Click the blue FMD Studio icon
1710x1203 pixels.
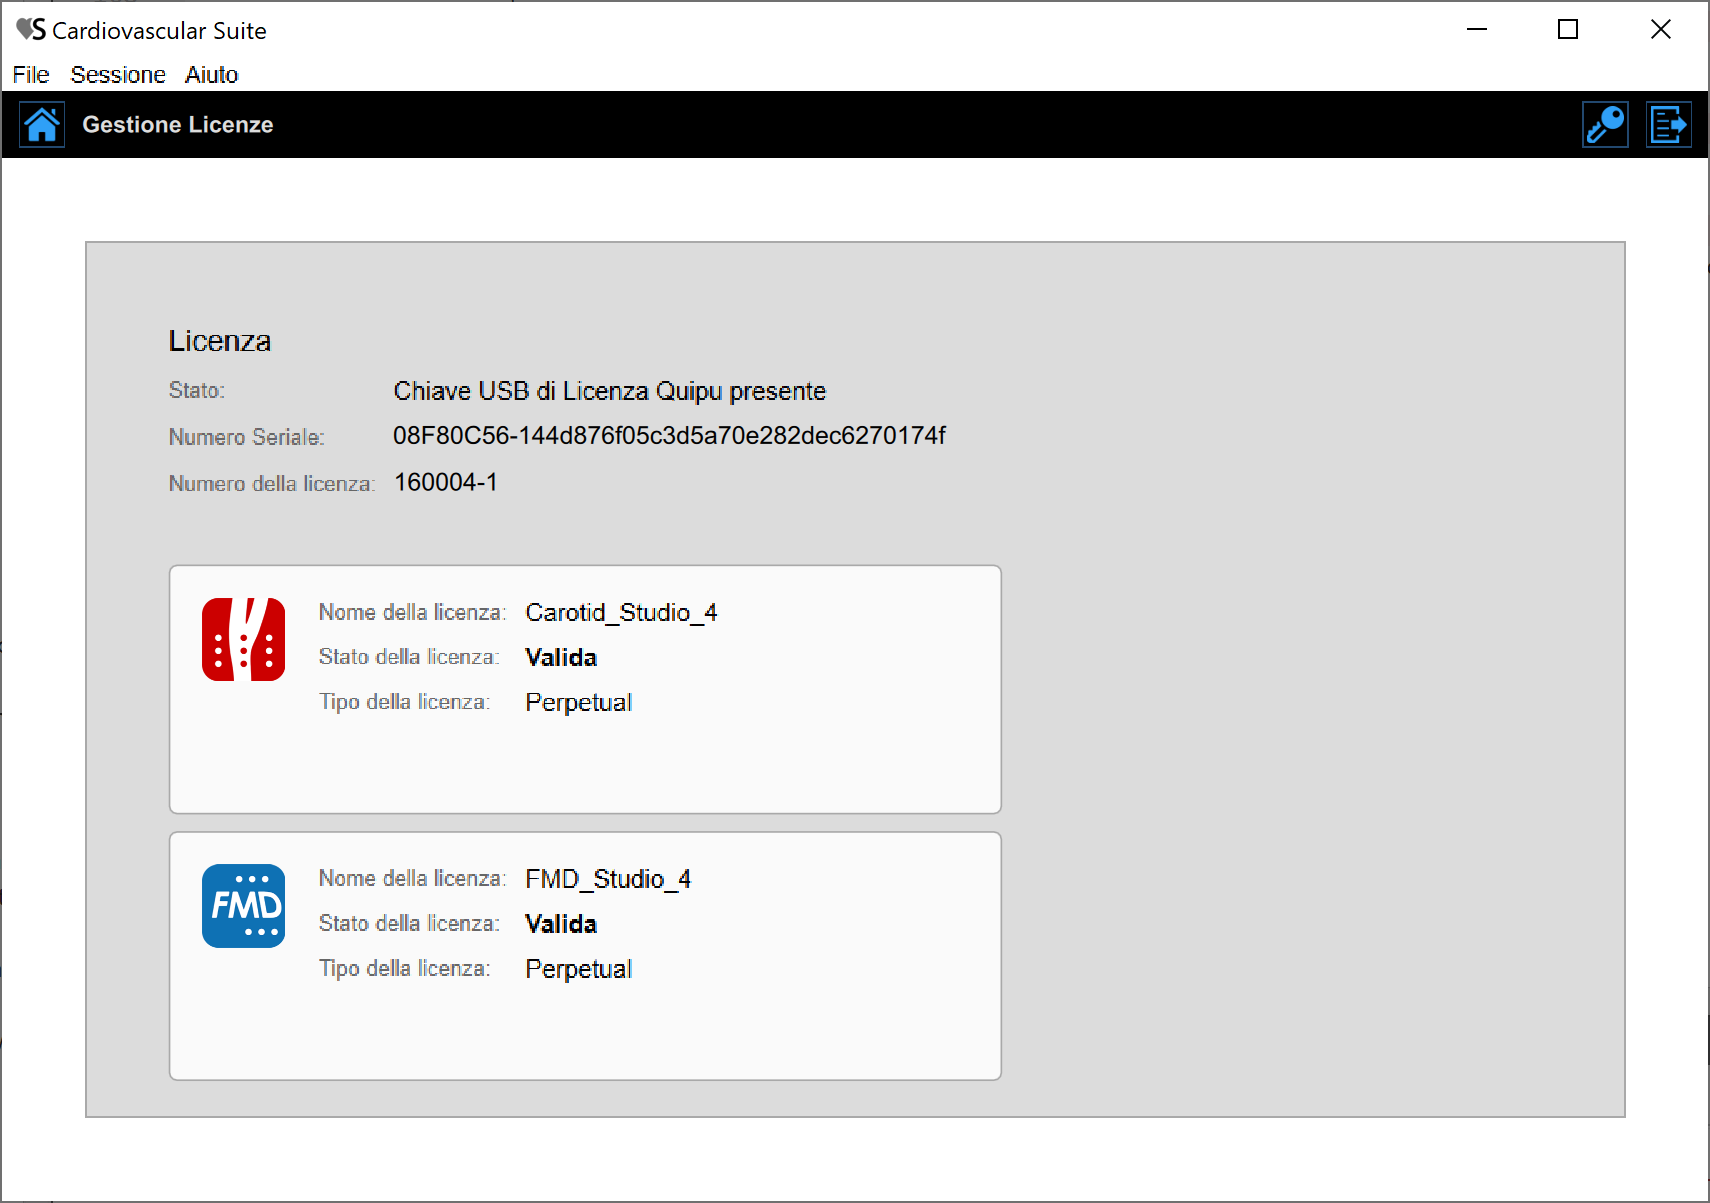243,906
